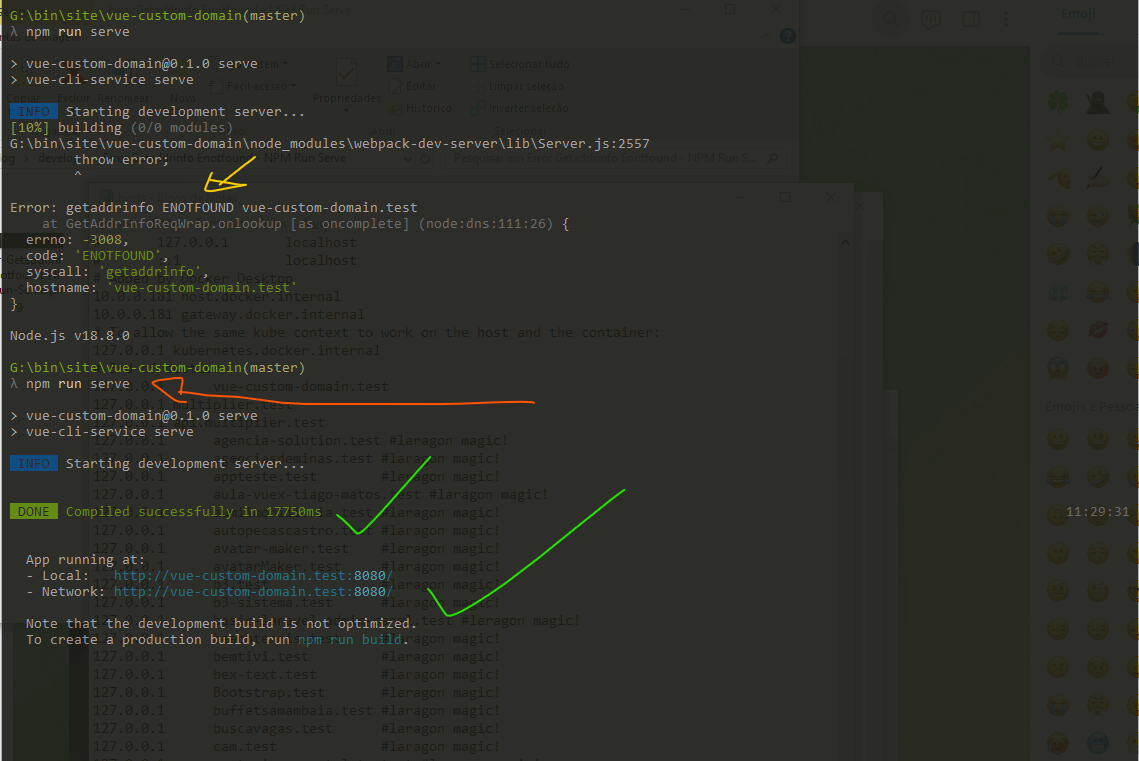Pick the kiss lips emoji
Image resolution: width=1139 pixels, height=761 pixels.
pyautogui.click(x=1096, y=330)
